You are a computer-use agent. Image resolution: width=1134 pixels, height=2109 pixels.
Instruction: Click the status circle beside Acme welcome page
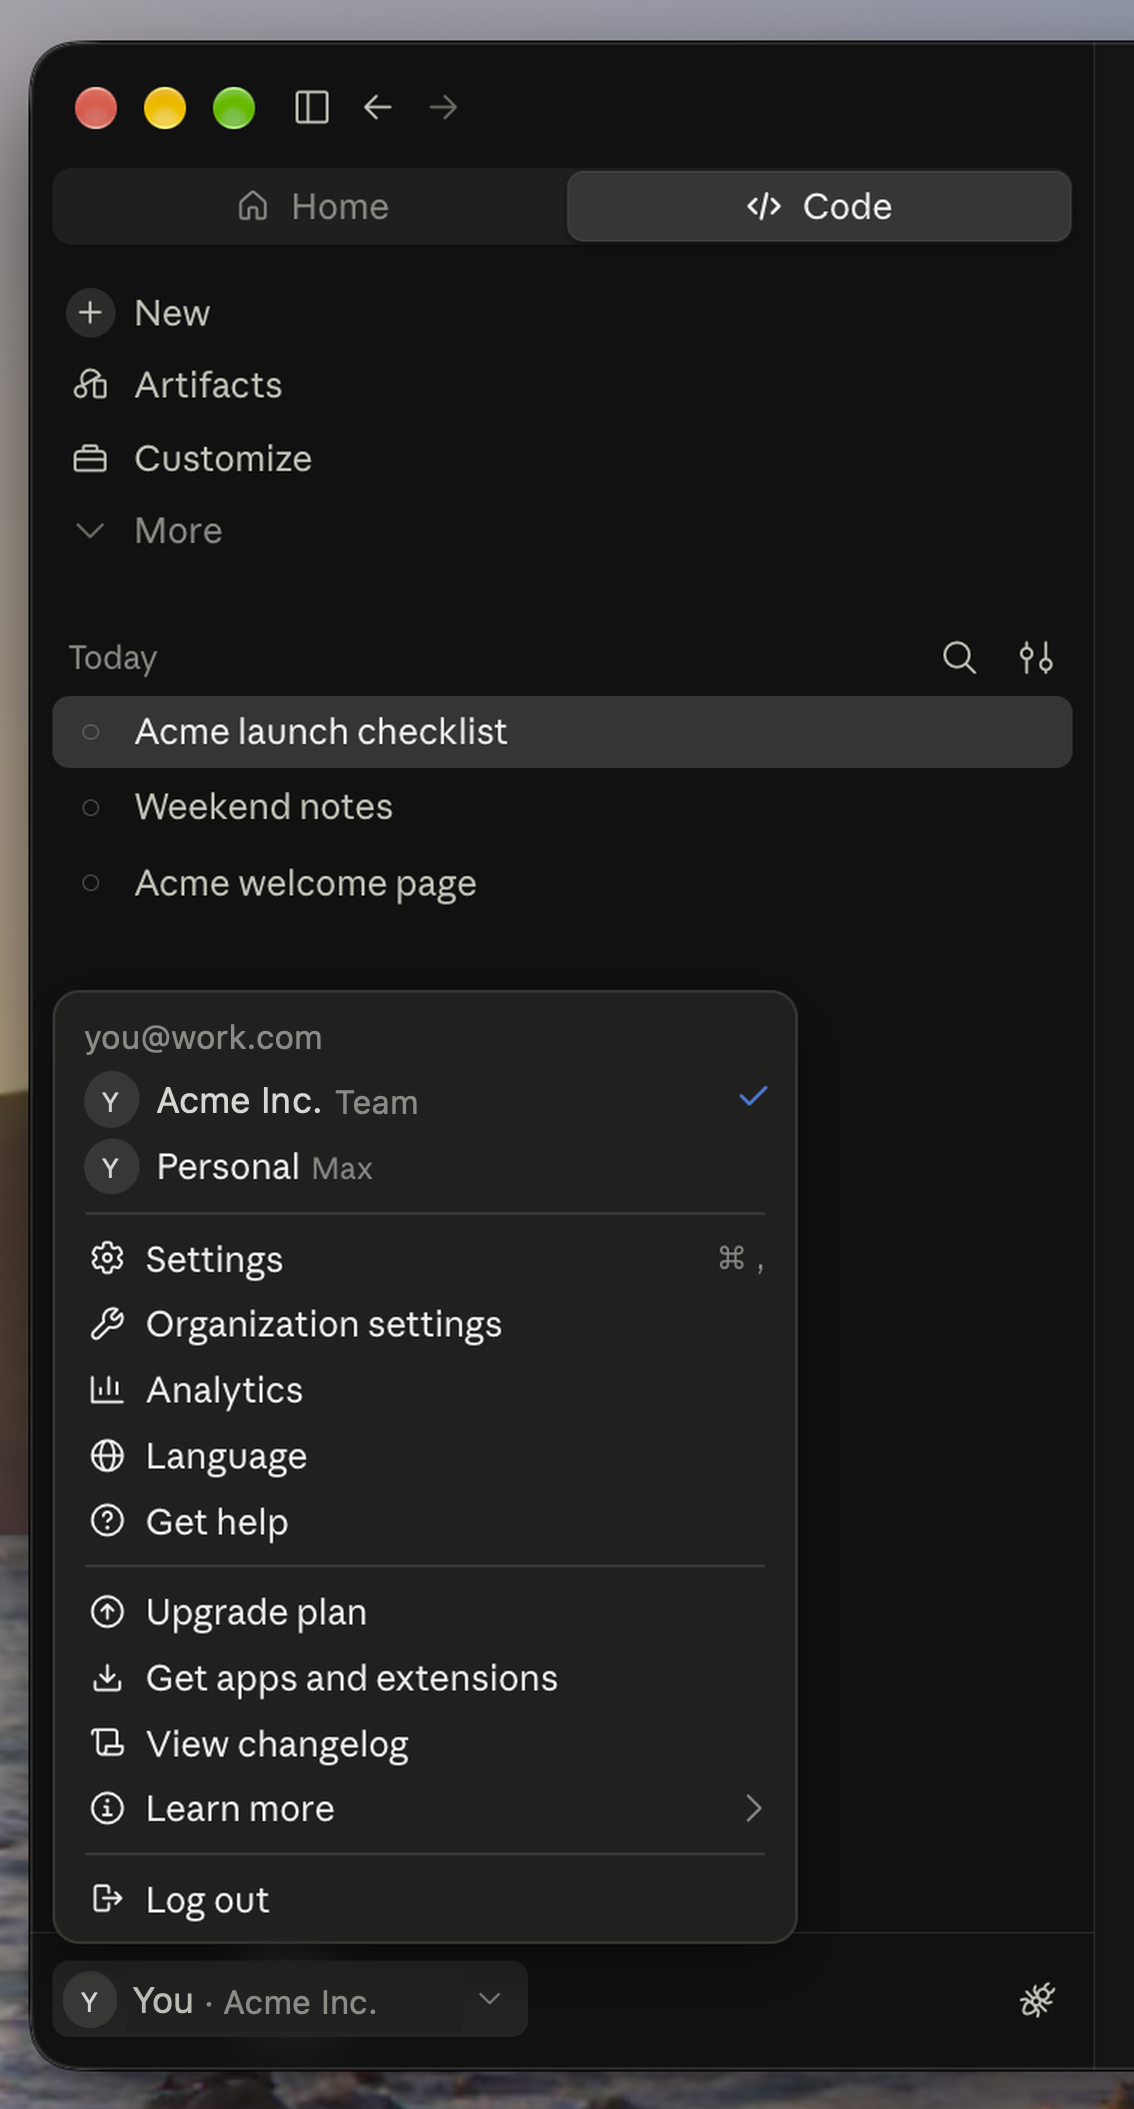[91, 883]
